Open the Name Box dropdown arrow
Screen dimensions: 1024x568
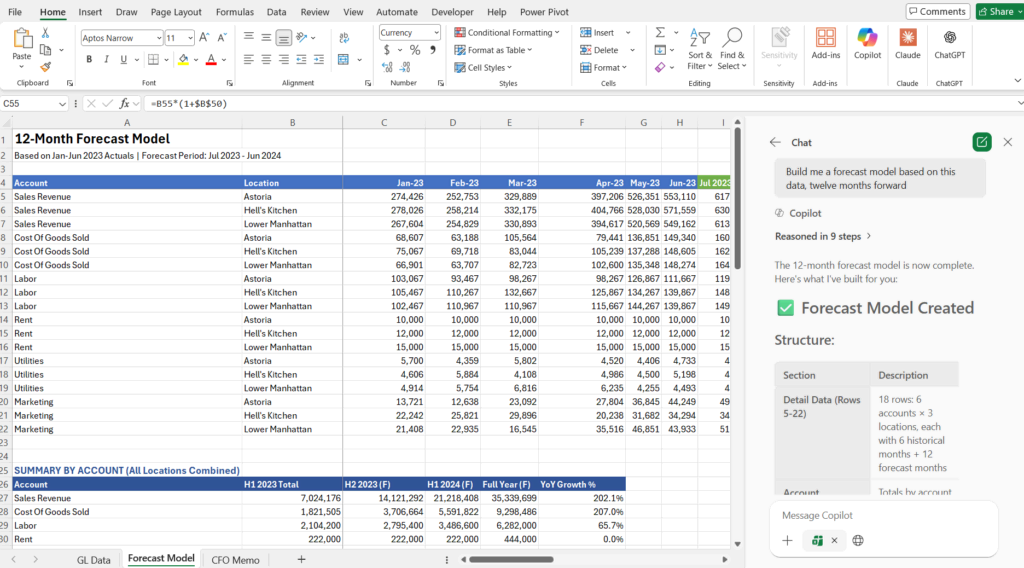coord(62,104)
